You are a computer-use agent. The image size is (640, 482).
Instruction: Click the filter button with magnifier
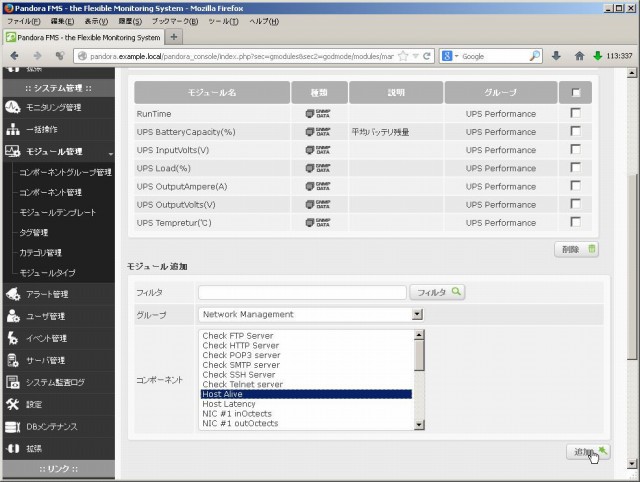coord(437,292)
